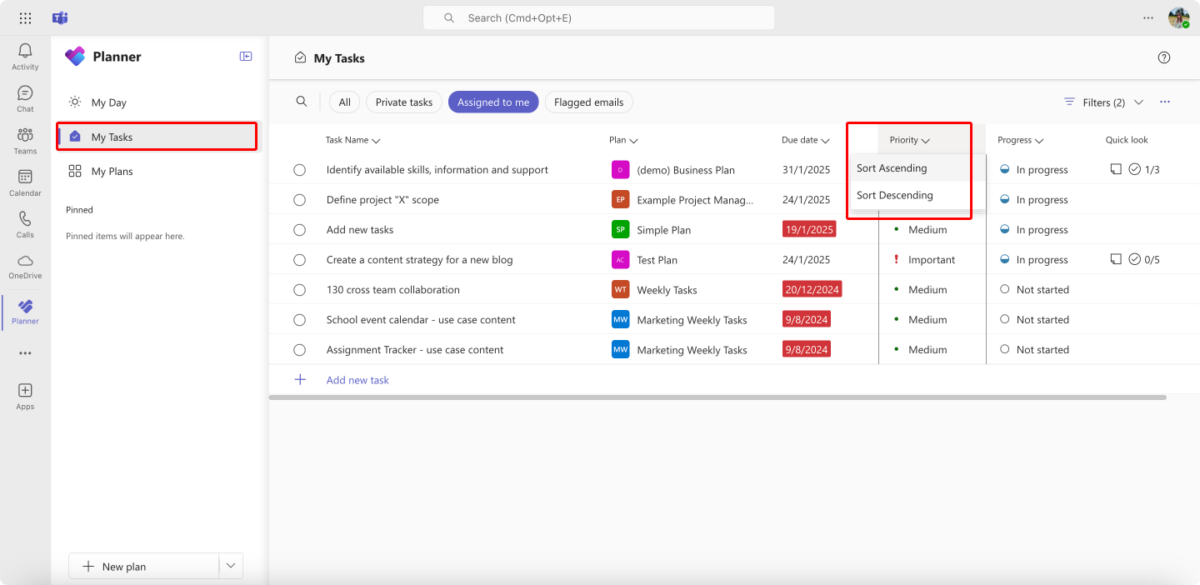Switch to the Flagged emails tab

click(588, 101)
